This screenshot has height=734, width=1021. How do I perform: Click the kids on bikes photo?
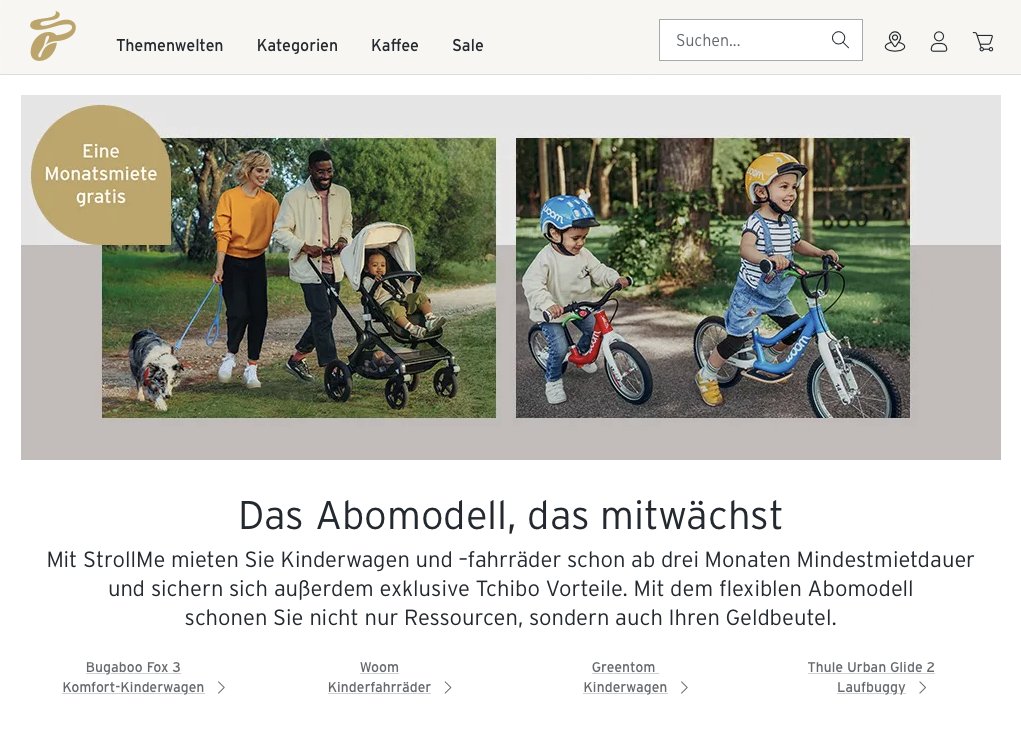713,278
